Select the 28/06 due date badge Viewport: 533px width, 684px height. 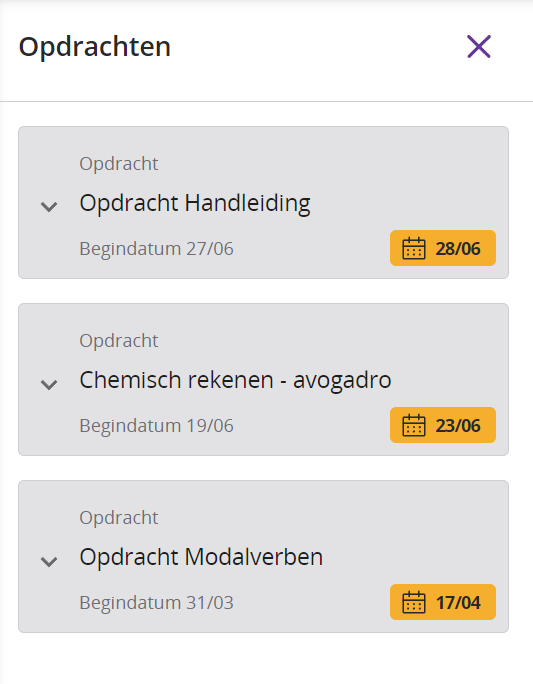click(x=443, y=248)
